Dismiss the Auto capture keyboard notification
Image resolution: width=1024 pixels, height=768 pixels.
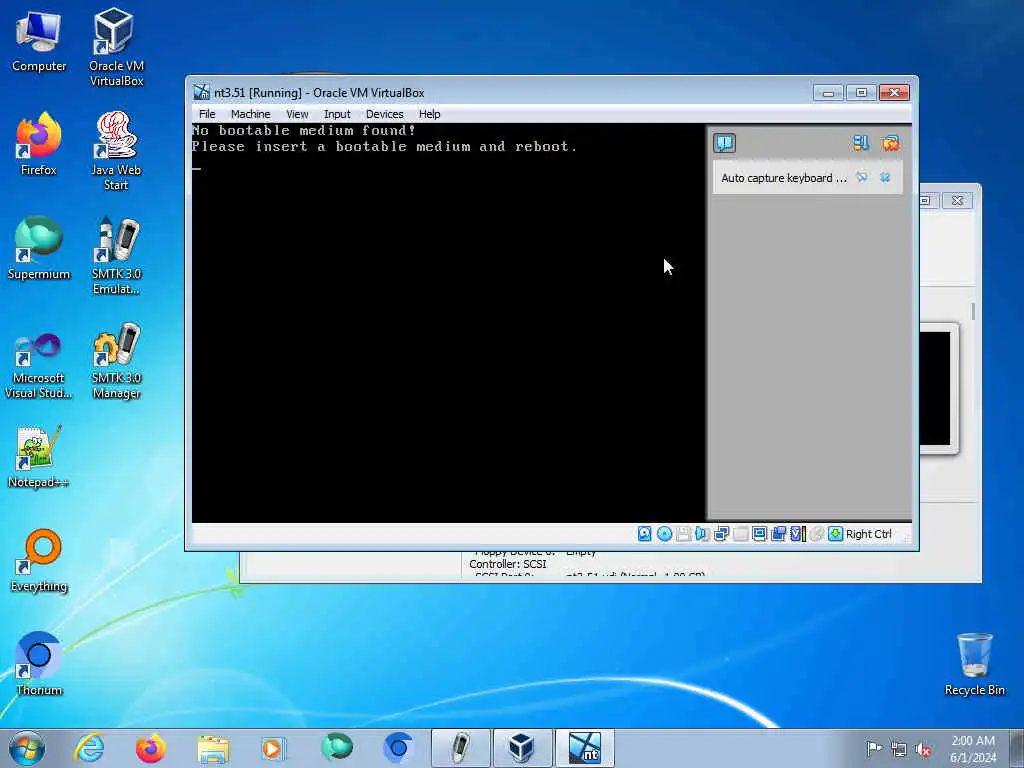(x=885, y=177)
